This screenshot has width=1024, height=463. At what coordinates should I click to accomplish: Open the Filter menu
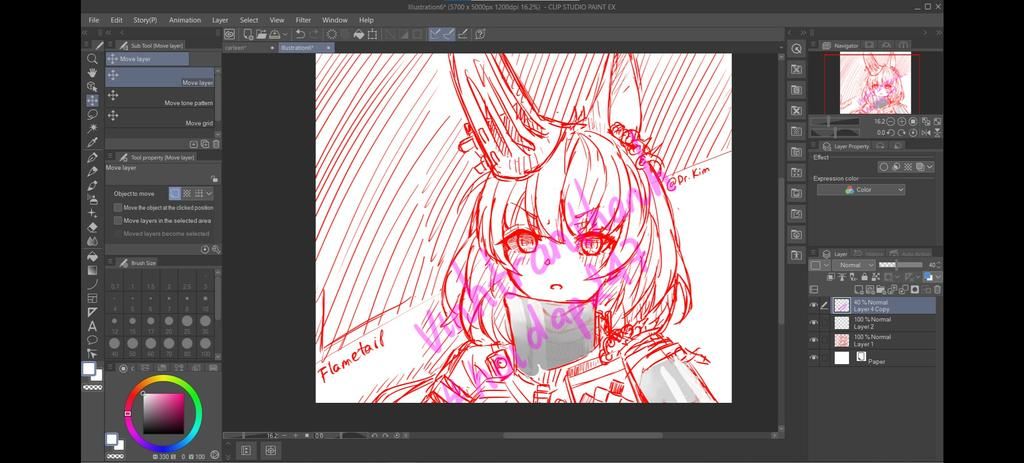pyautogui.click(x=303, y=20)
